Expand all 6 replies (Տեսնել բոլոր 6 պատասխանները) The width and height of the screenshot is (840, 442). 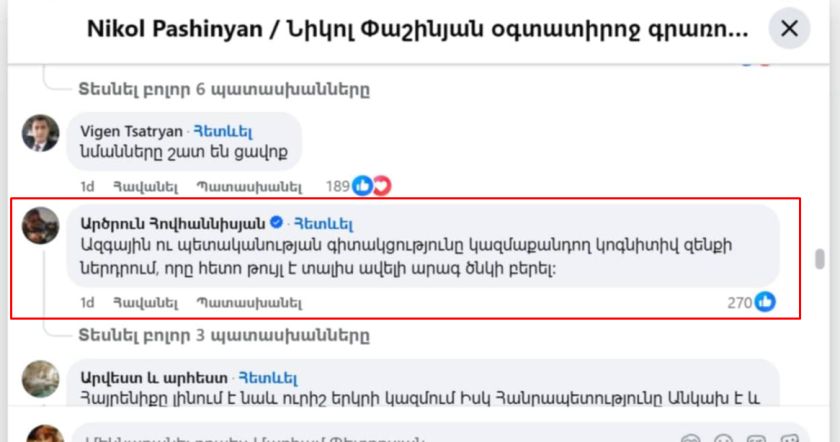[x=224, y=89]
